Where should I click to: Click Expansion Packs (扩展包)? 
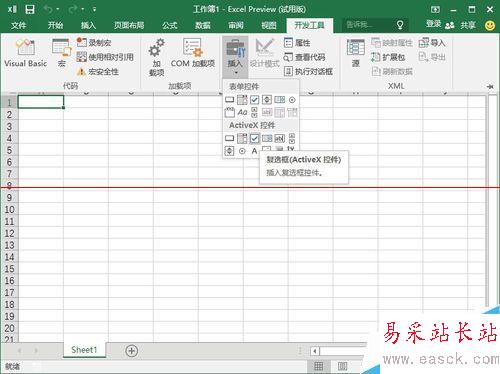point(388,57)
